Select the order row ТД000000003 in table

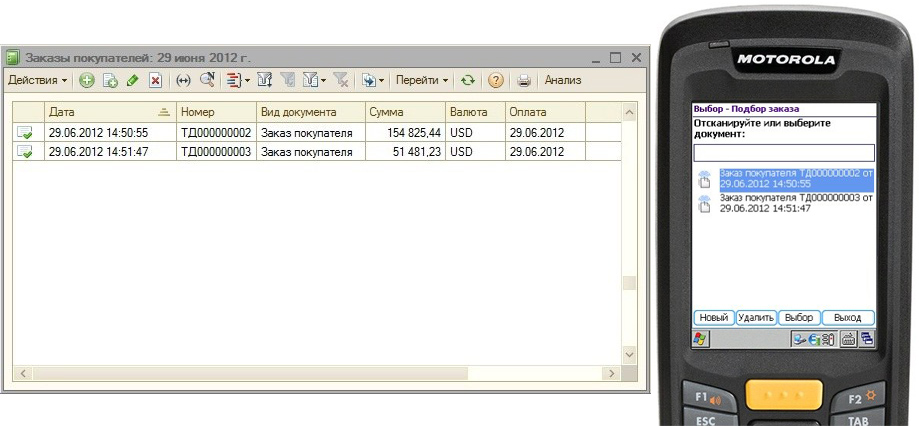tap(215, 152)
